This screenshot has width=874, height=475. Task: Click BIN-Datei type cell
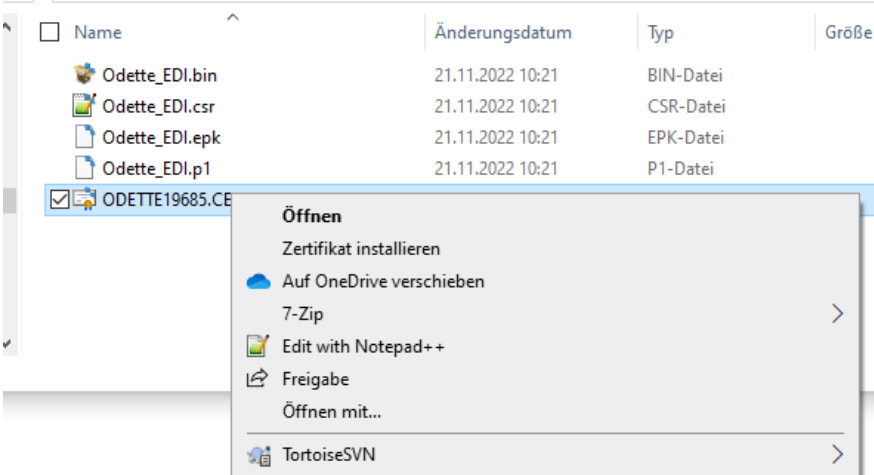pos(685,75)
